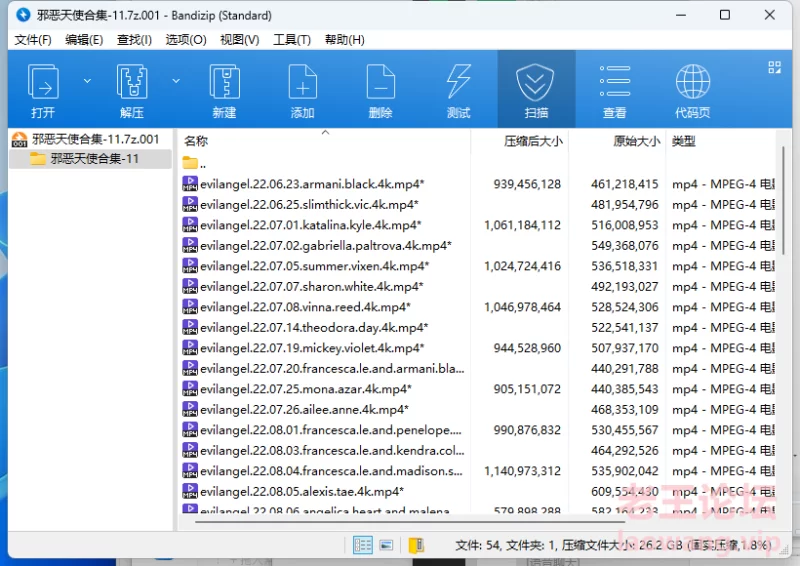
Task: Click the toolbar customize grid icon
Action: coord(774,67)
